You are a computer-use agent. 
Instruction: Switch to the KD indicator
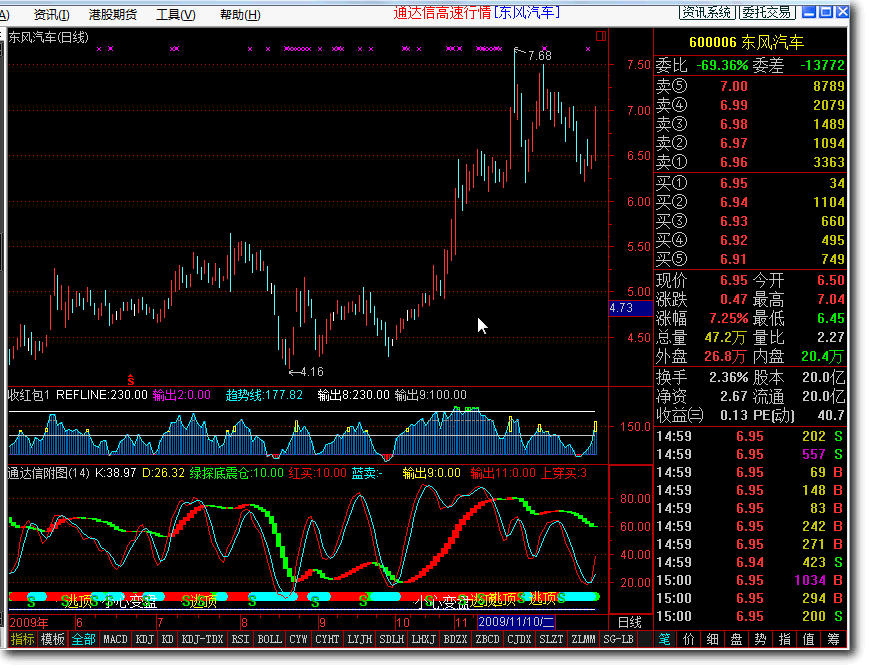point(167,639)
